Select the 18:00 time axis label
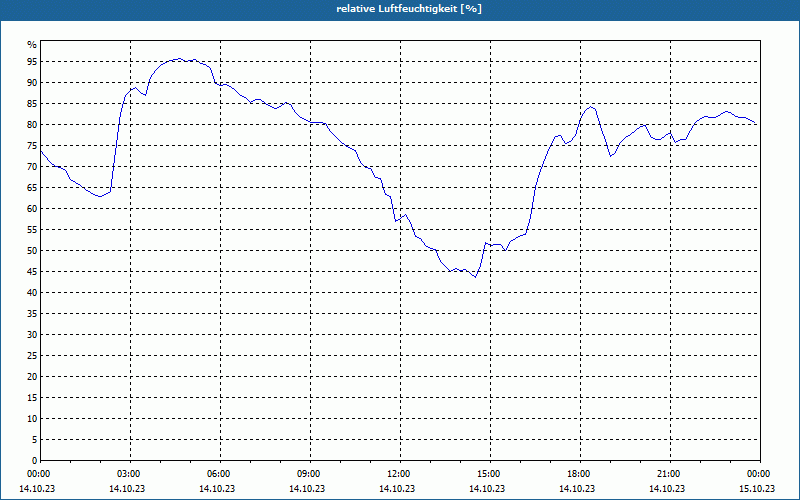800x500 pixels. 579,474
